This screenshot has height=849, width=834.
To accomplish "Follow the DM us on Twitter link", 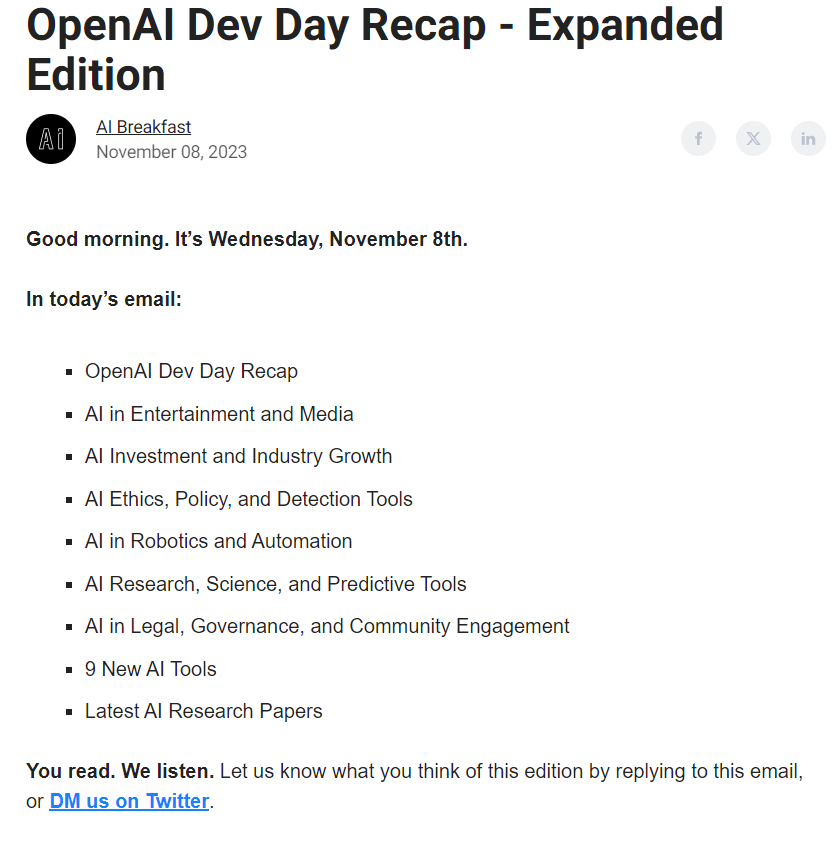I will (129, 801).
